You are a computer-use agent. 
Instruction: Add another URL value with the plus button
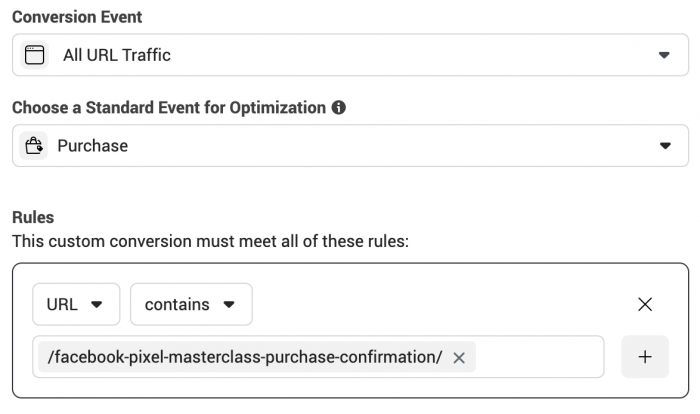(x=645, y=357)
